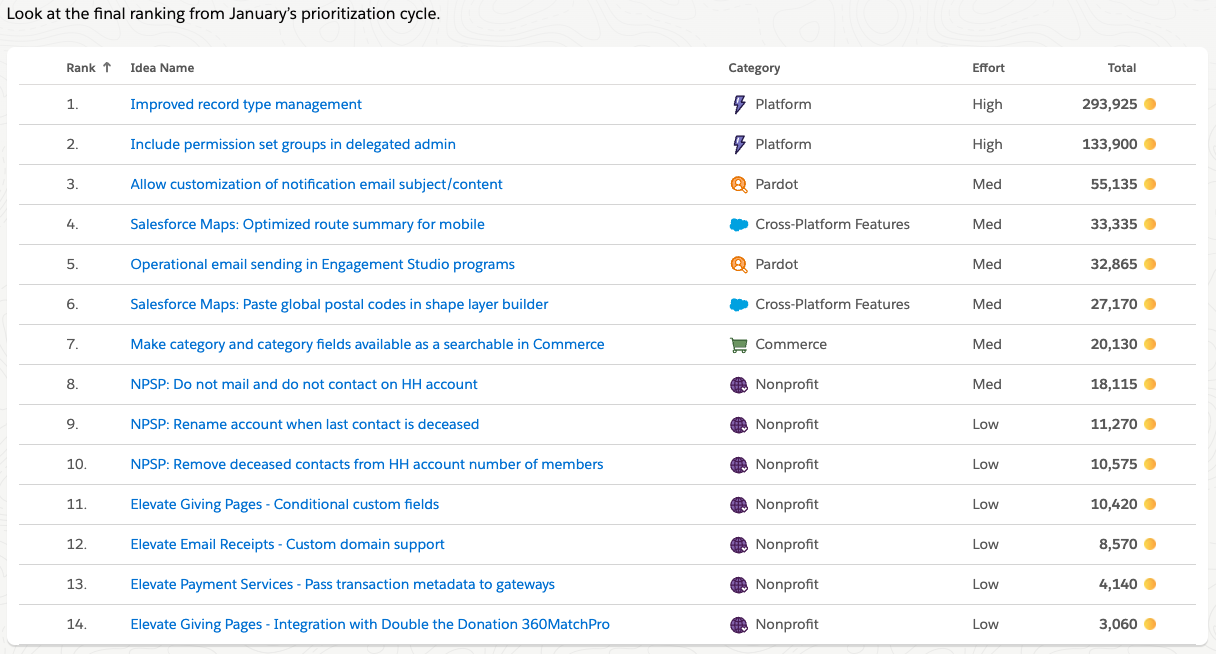Toggle the sort arrow on the Rank column
Image resolution: width=1216 pixels, height=654 pixels.
[107, 68]
